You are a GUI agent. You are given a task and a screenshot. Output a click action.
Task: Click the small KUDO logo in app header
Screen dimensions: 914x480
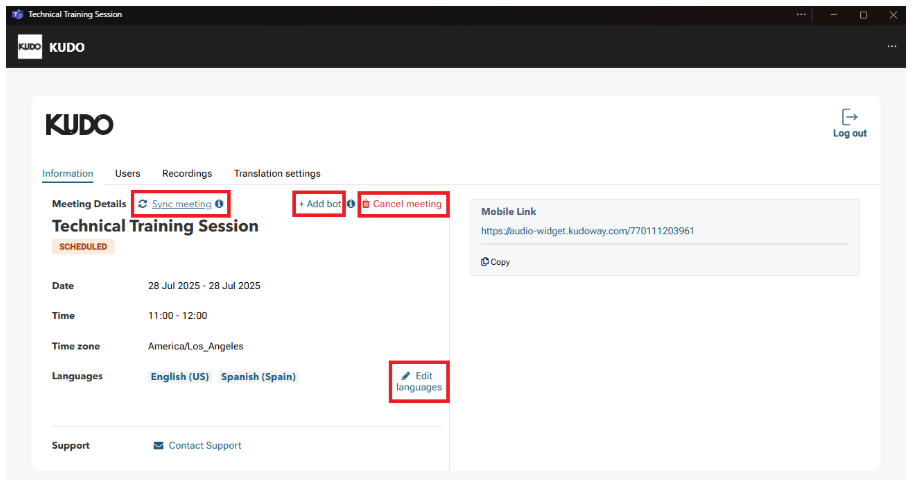(30, 47)
